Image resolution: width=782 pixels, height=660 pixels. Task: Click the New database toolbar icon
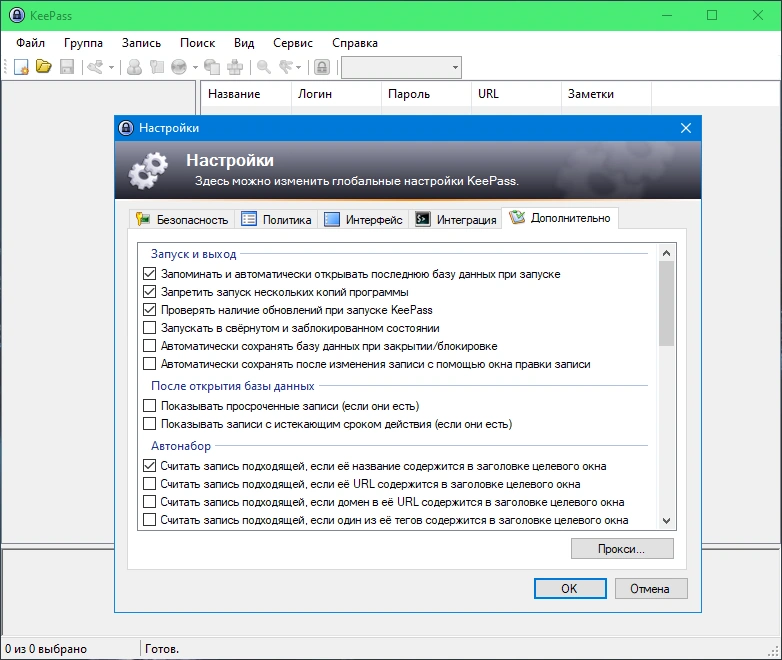21,67
